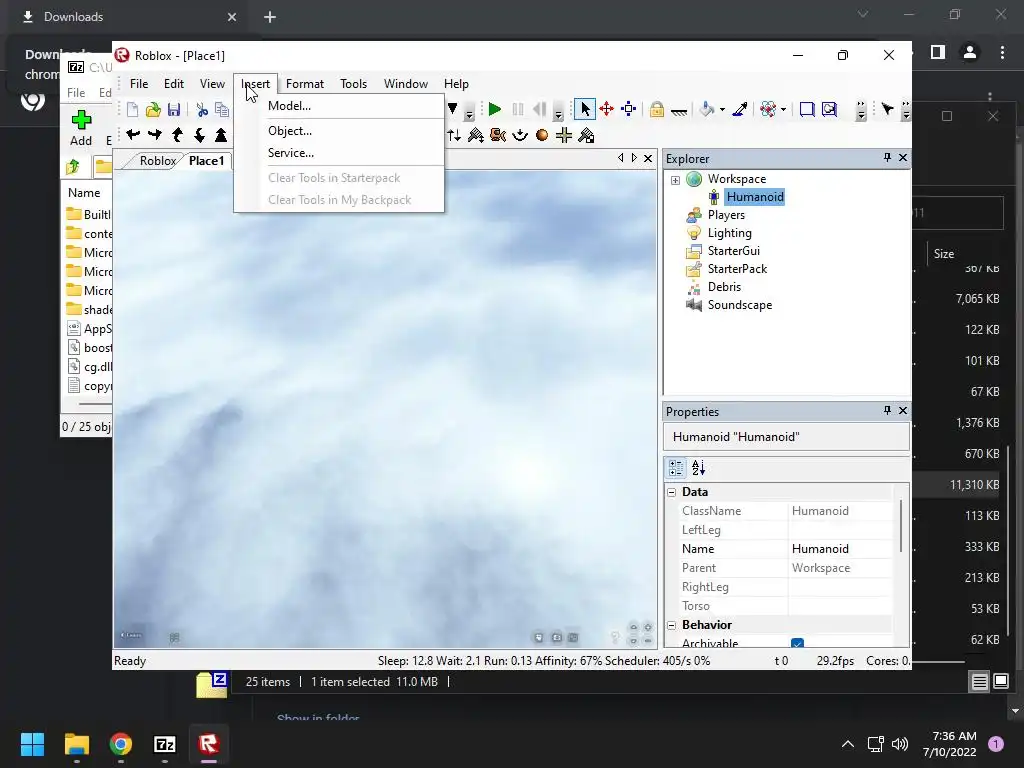
Task: Click the movie camera toolbar icon
Action: pyautogui.click(x=498, y=135)
